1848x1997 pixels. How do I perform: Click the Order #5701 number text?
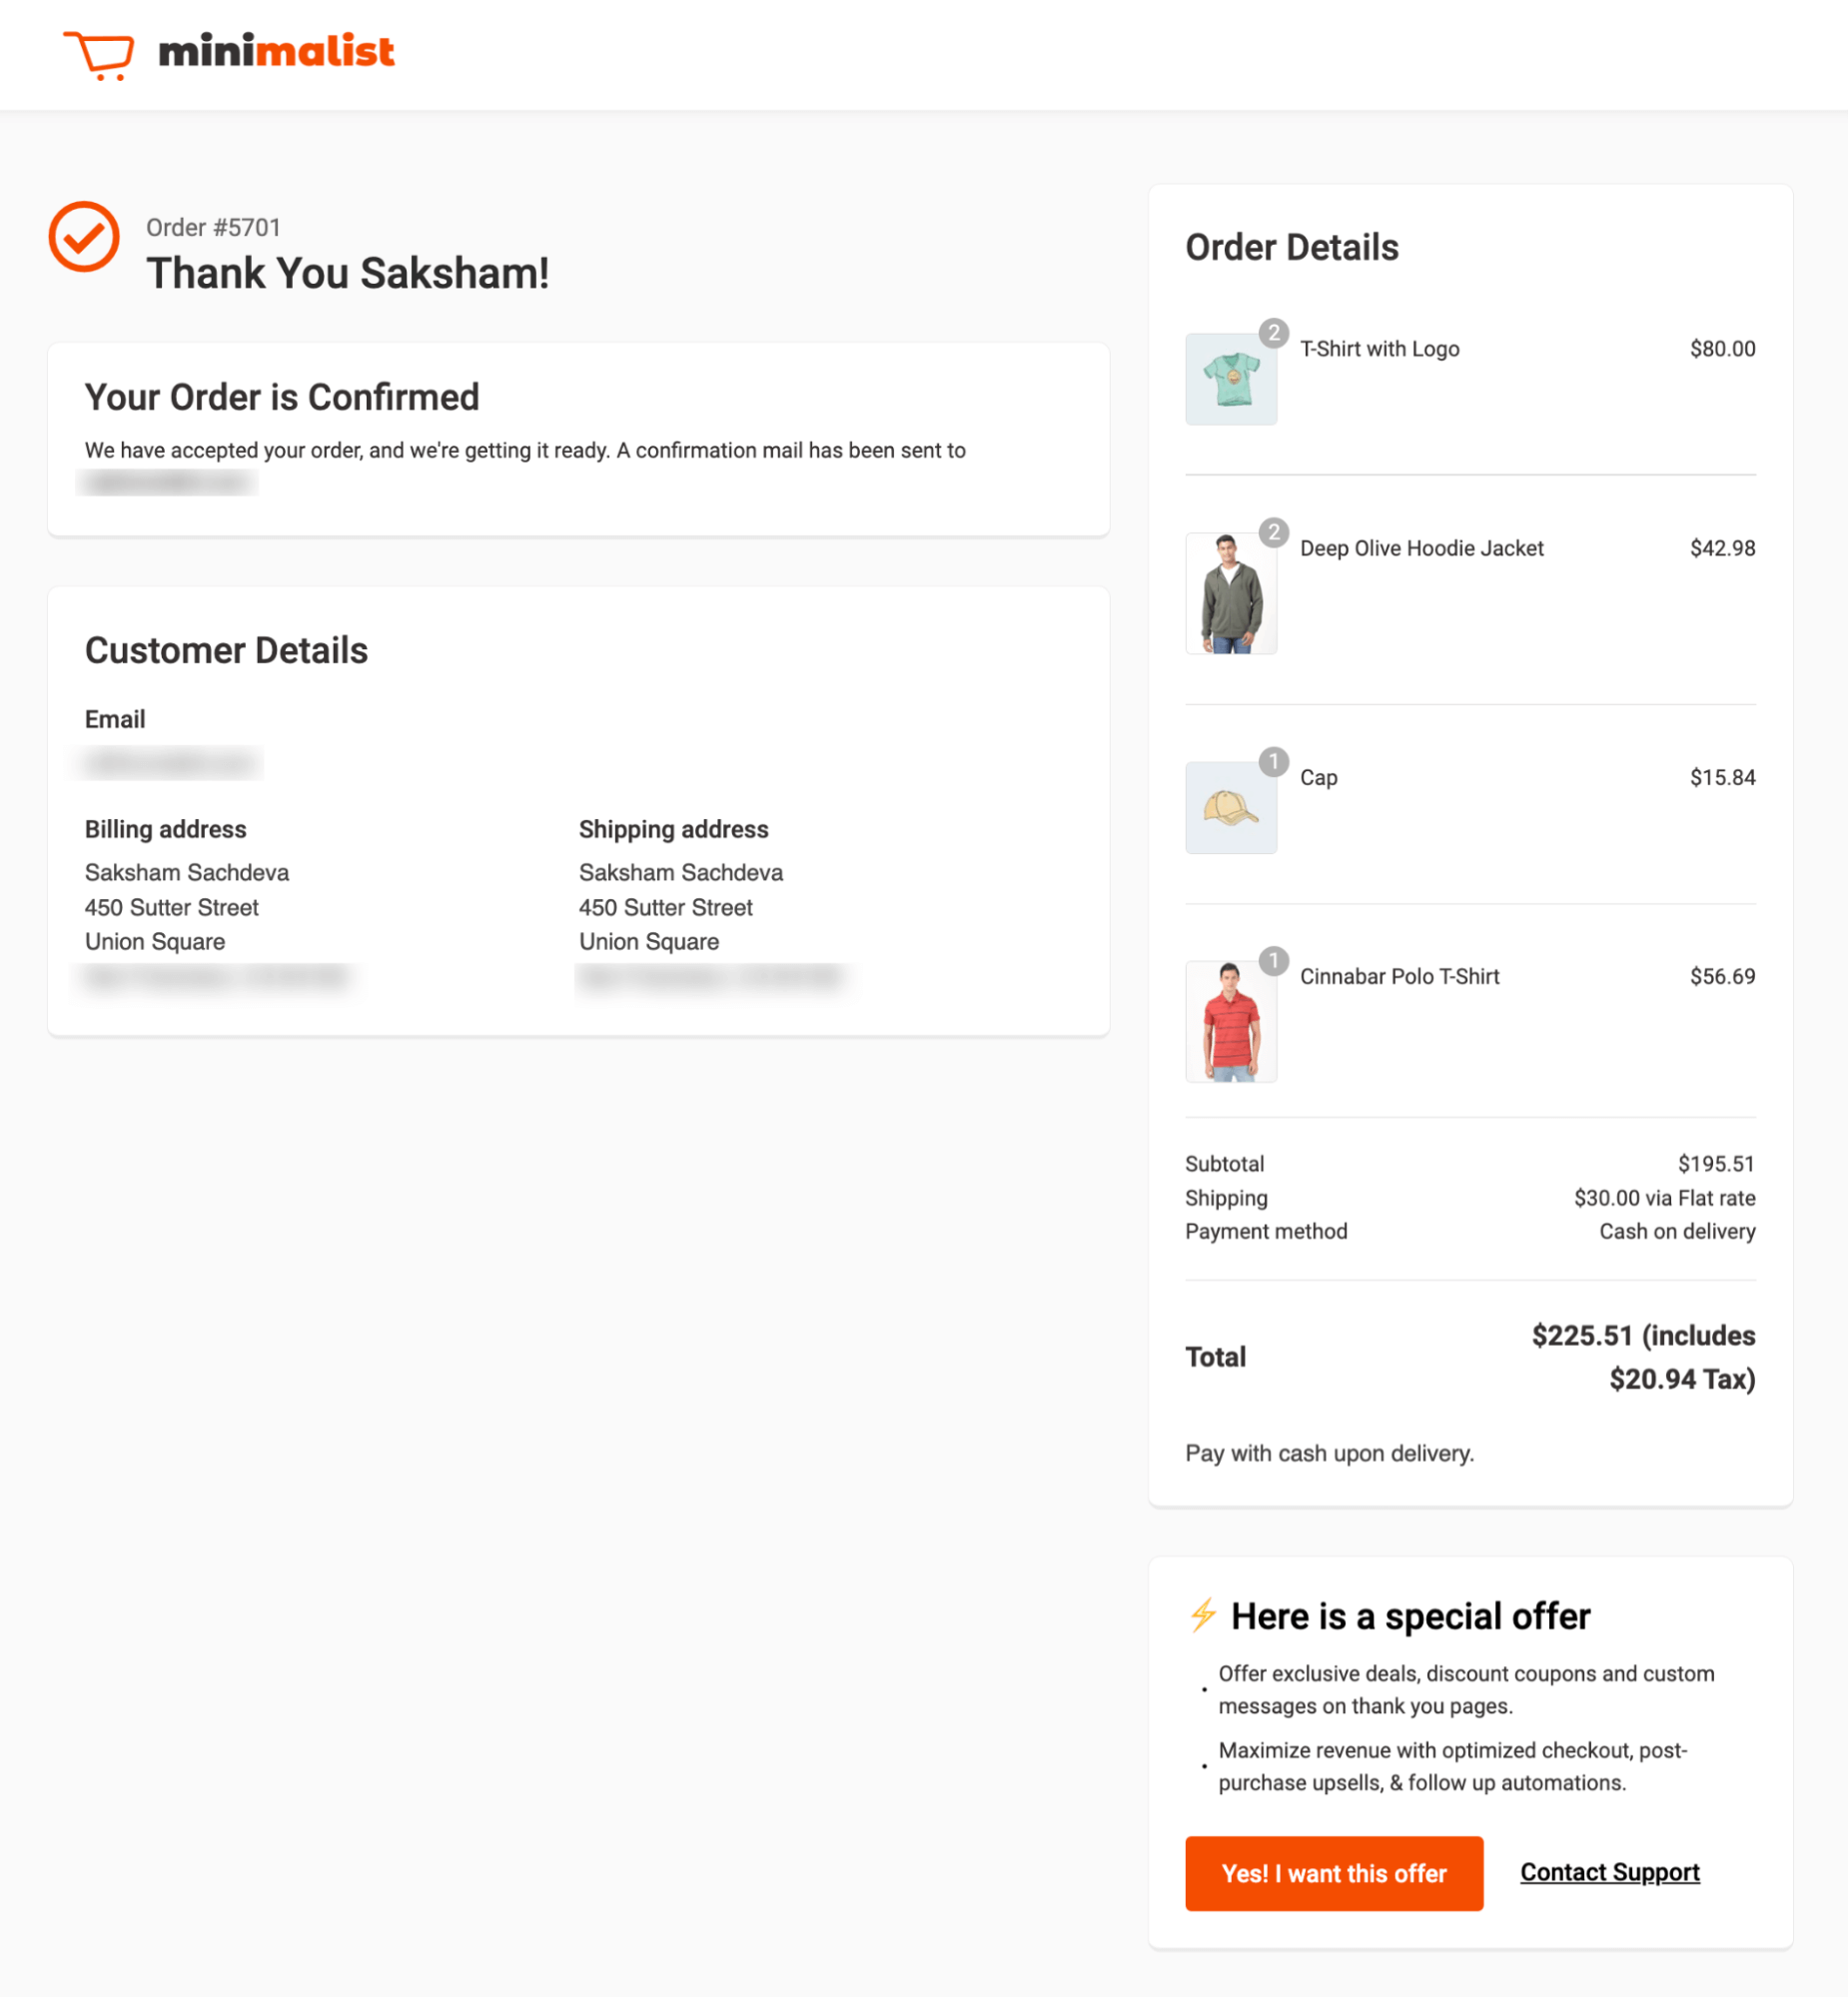[x=213, y=227]
